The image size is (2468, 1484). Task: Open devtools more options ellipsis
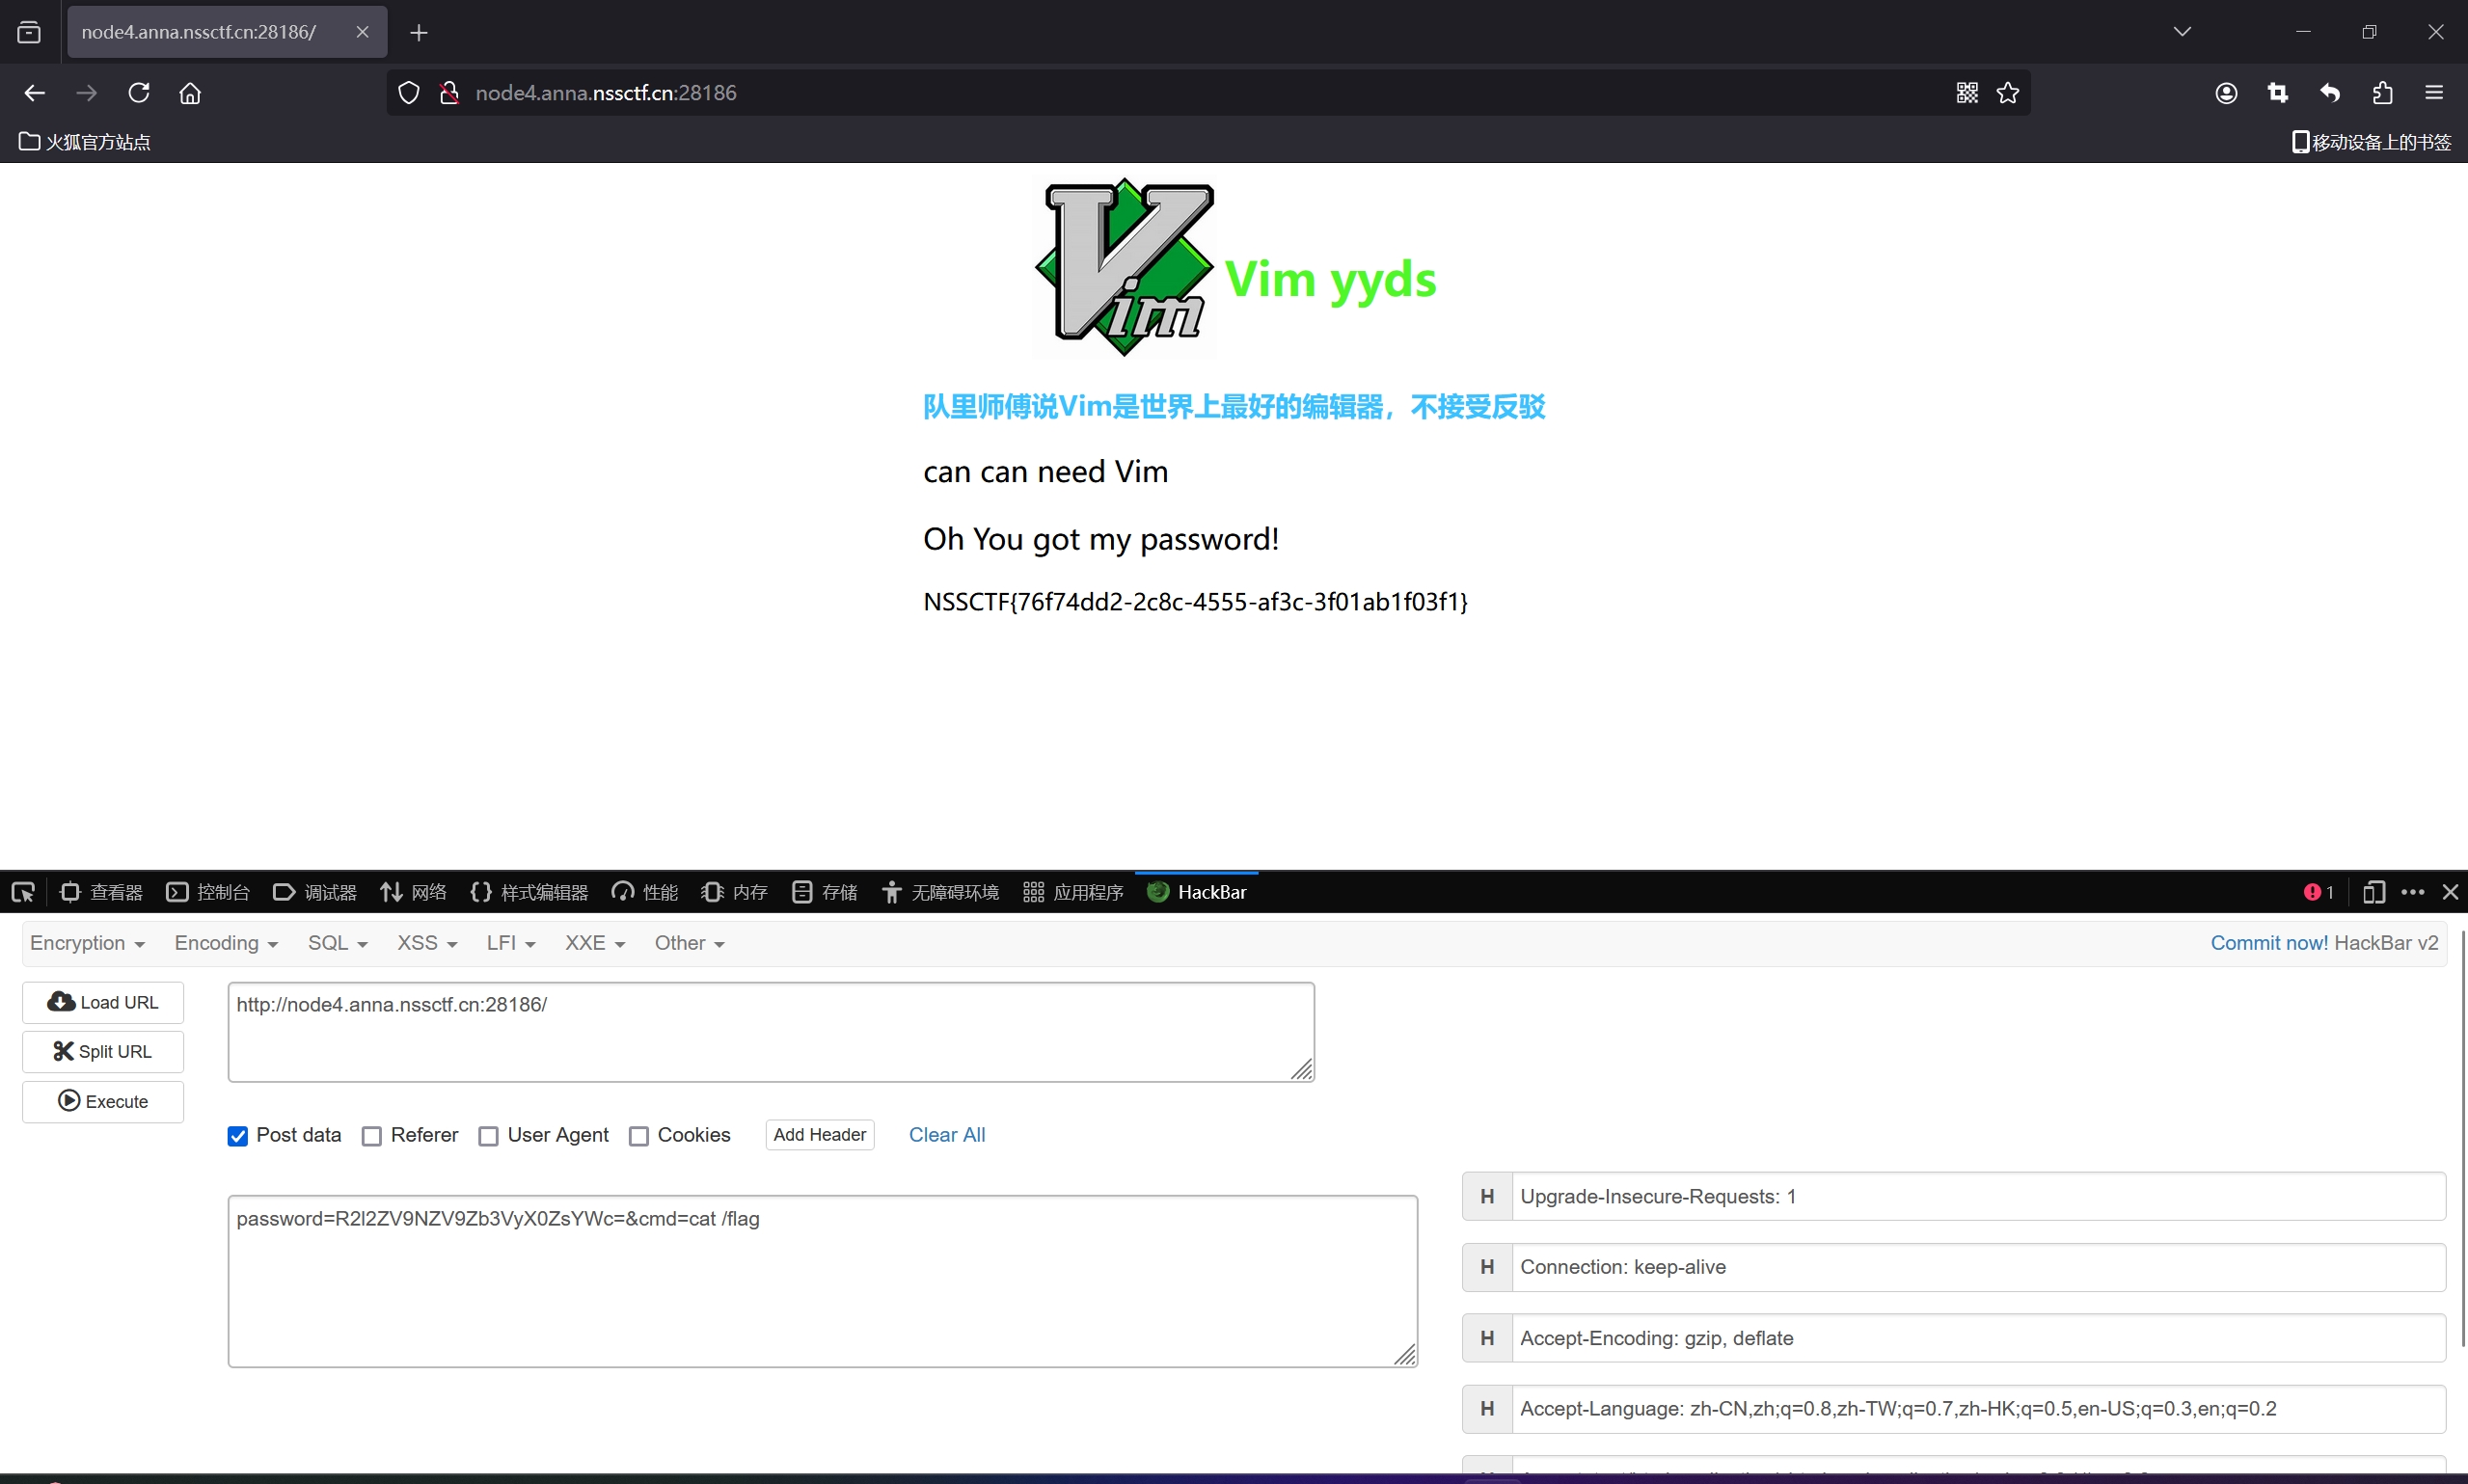[2413, 892]
